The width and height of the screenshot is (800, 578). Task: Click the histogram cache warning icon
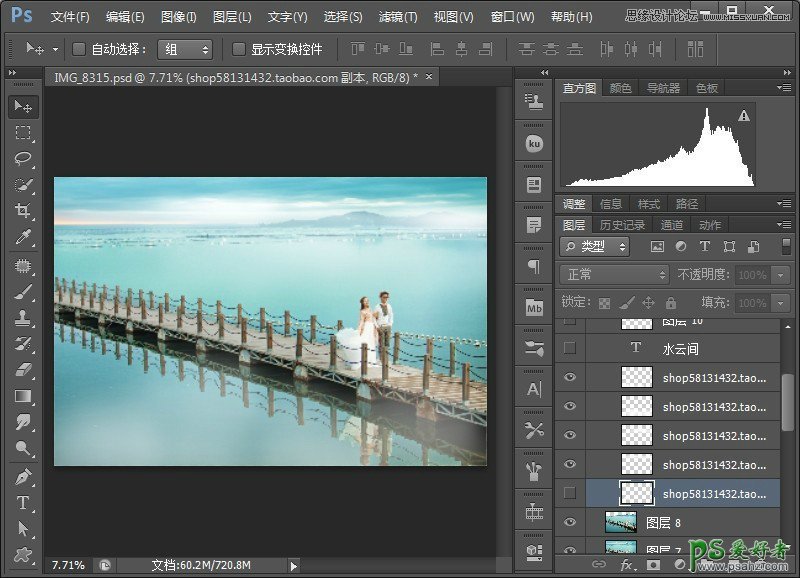pos(744,116)
